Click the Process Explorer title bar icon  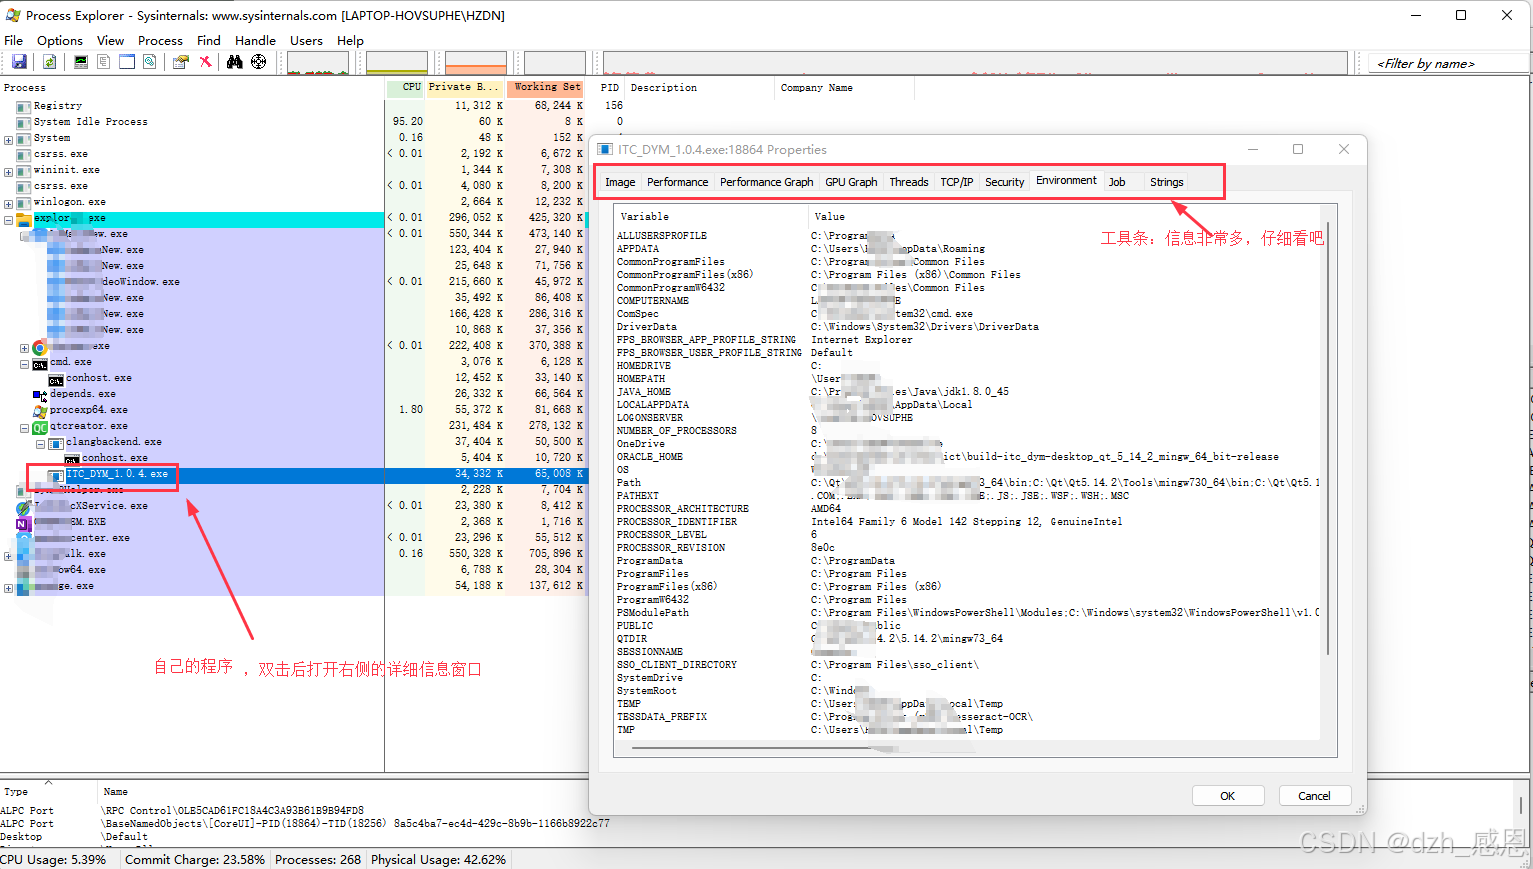pos(12,15)
